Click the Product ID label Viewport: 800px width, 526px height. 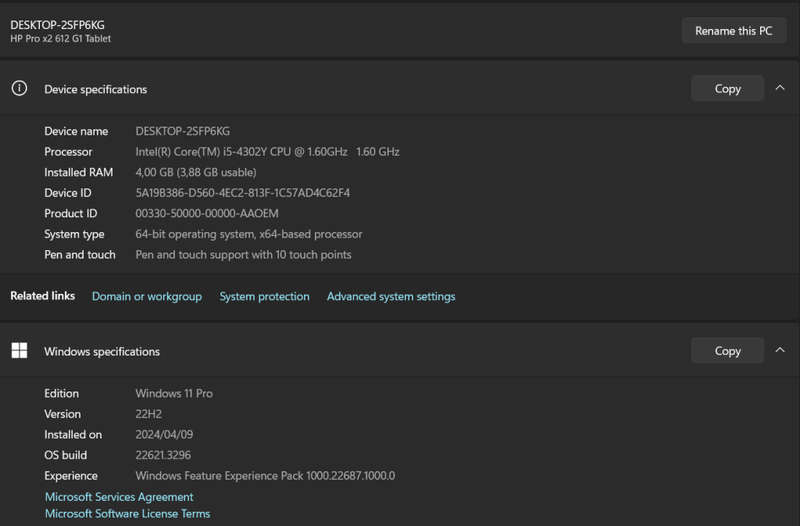coord(70,213)
